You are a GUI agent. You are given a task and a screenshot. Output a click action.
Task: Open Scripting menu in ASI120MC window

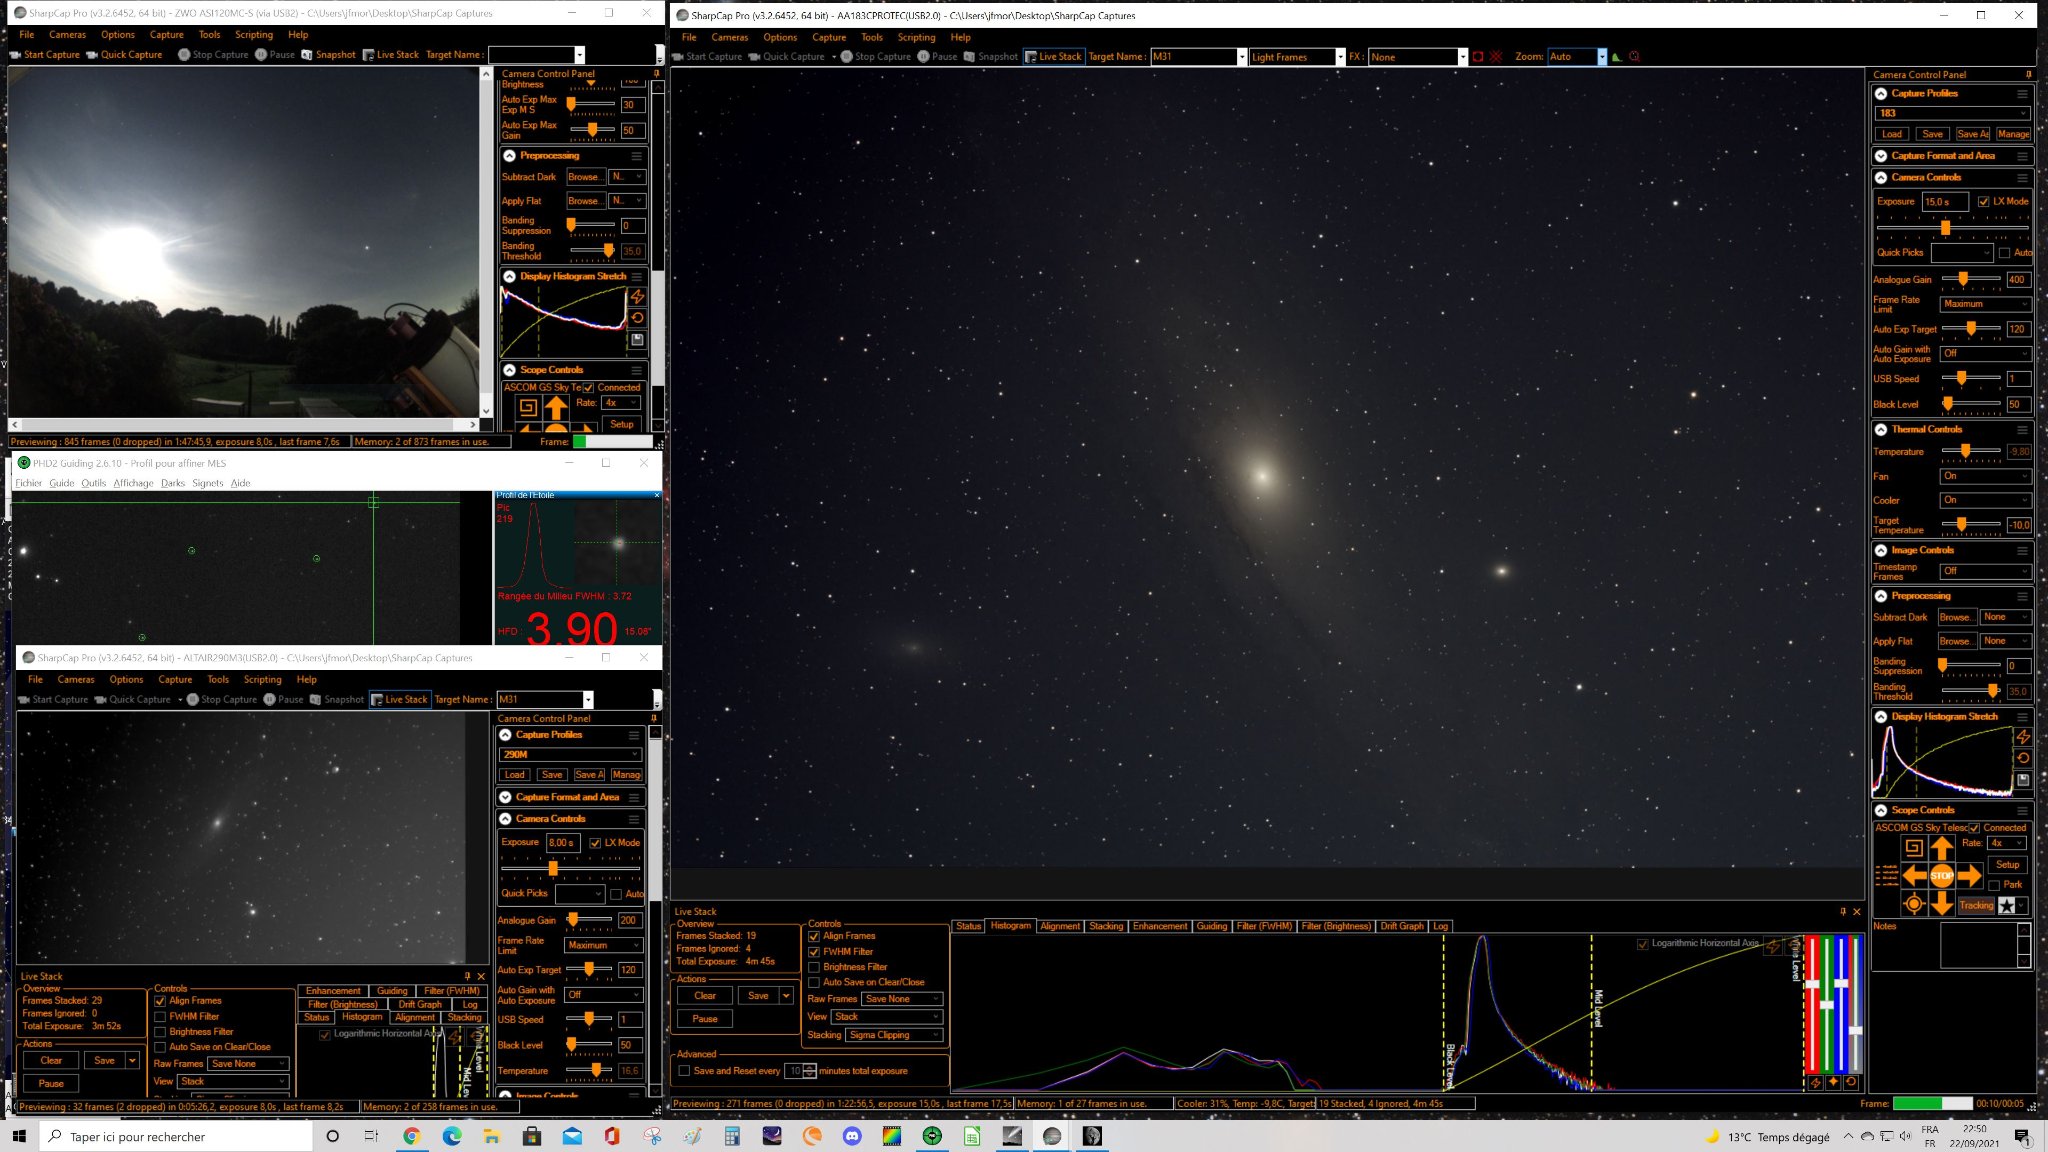pyautogui.click(x=254, y=34)
